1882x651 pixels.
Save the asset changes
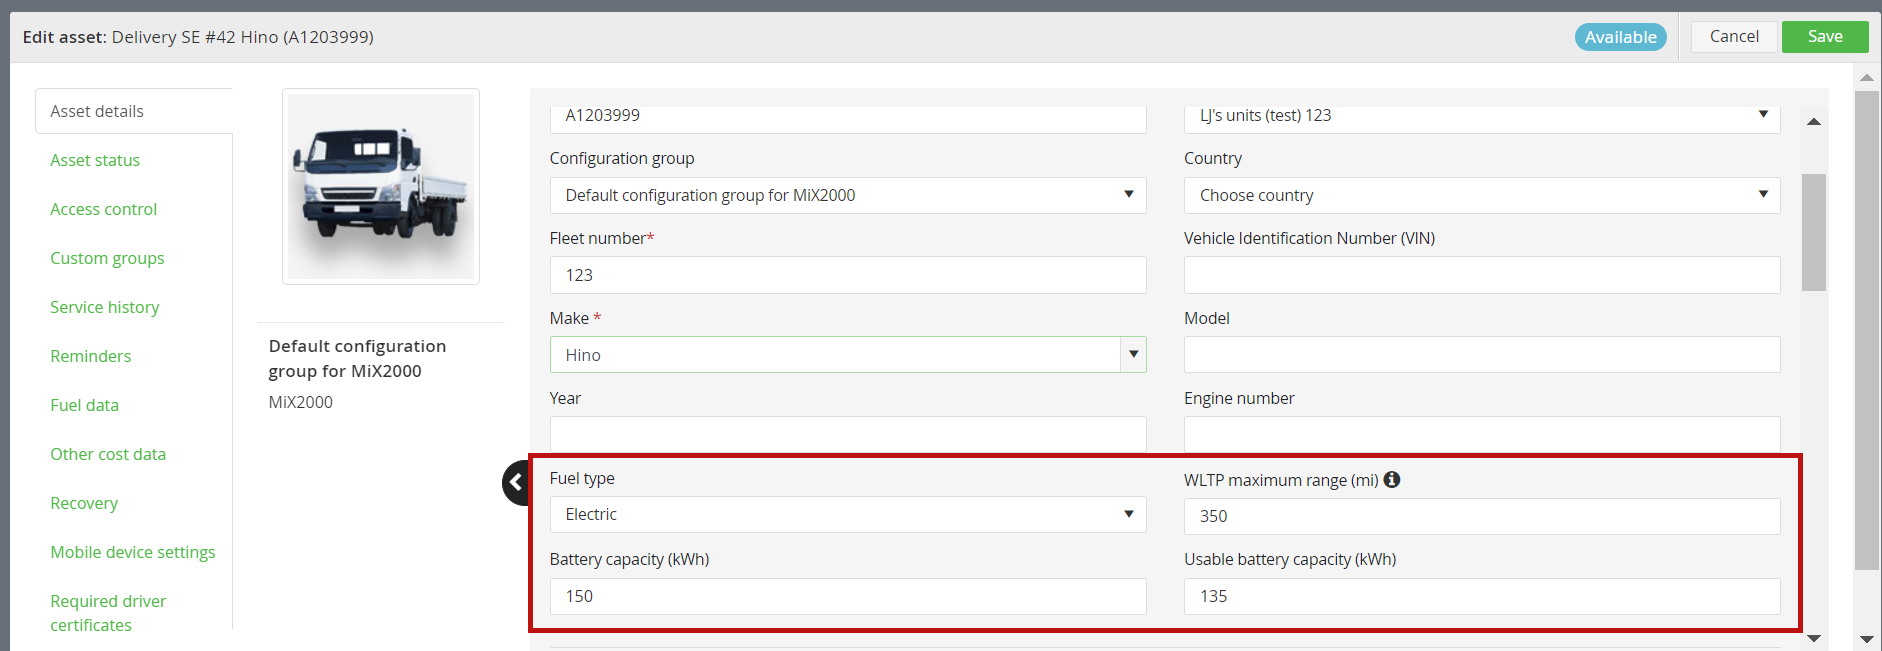pos(1825,37)
